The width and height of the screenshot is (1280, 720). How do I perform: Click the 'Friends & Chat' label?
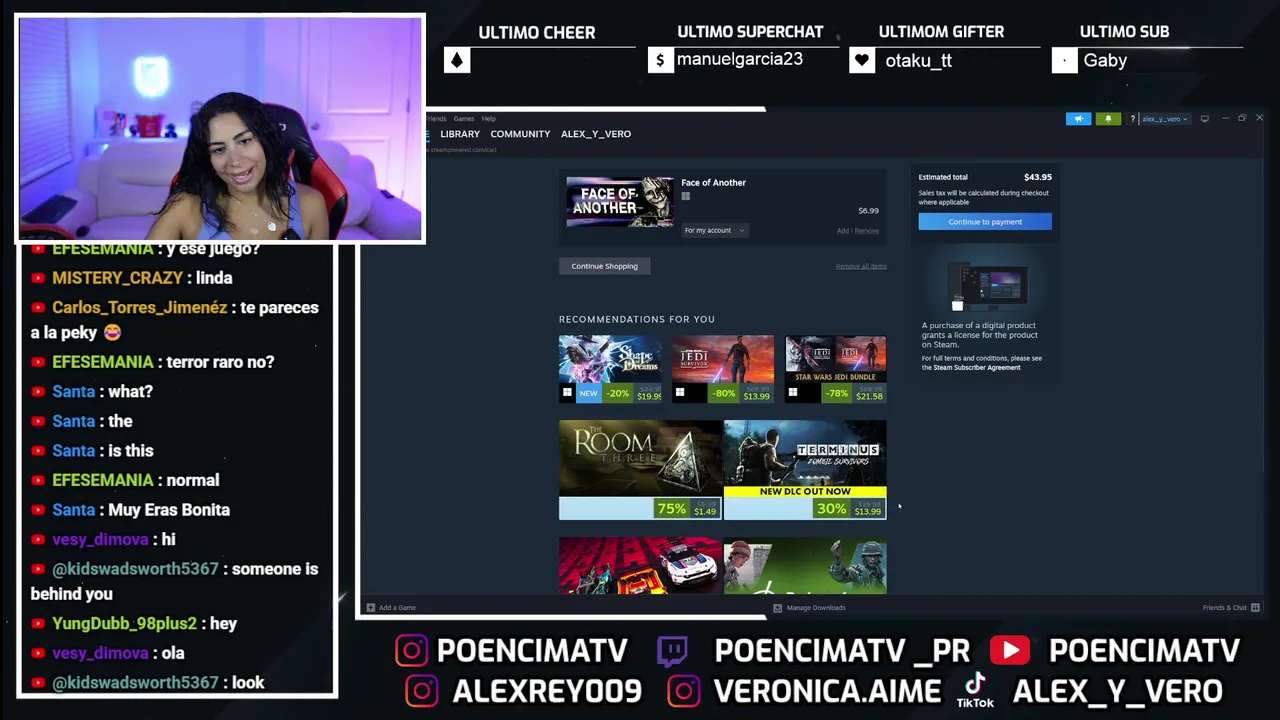(1225, 608)
